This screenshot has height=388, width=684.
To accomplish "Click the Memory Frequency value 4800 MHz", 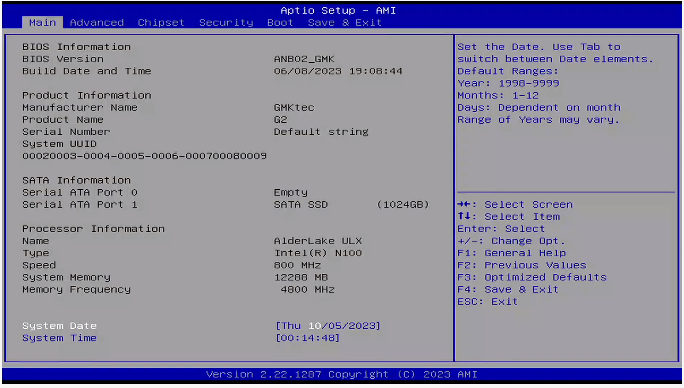I will (x=308, y=290).
